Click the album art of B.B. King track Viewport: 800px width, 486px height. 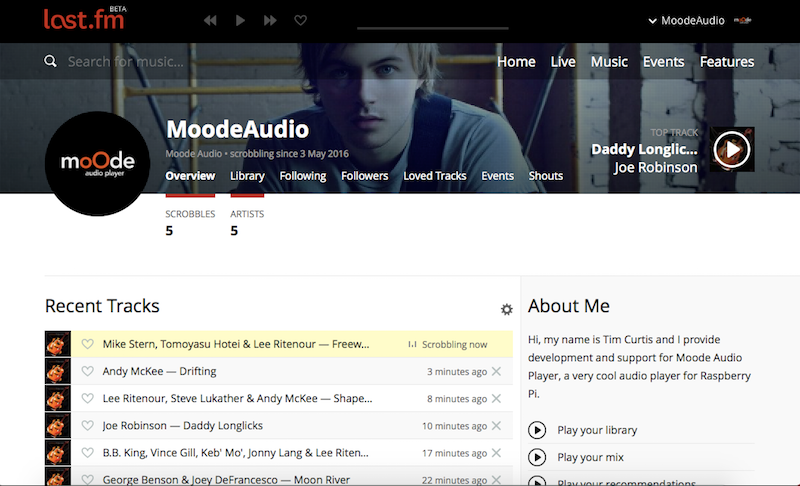pyautogui.click(x=58, y=452)
